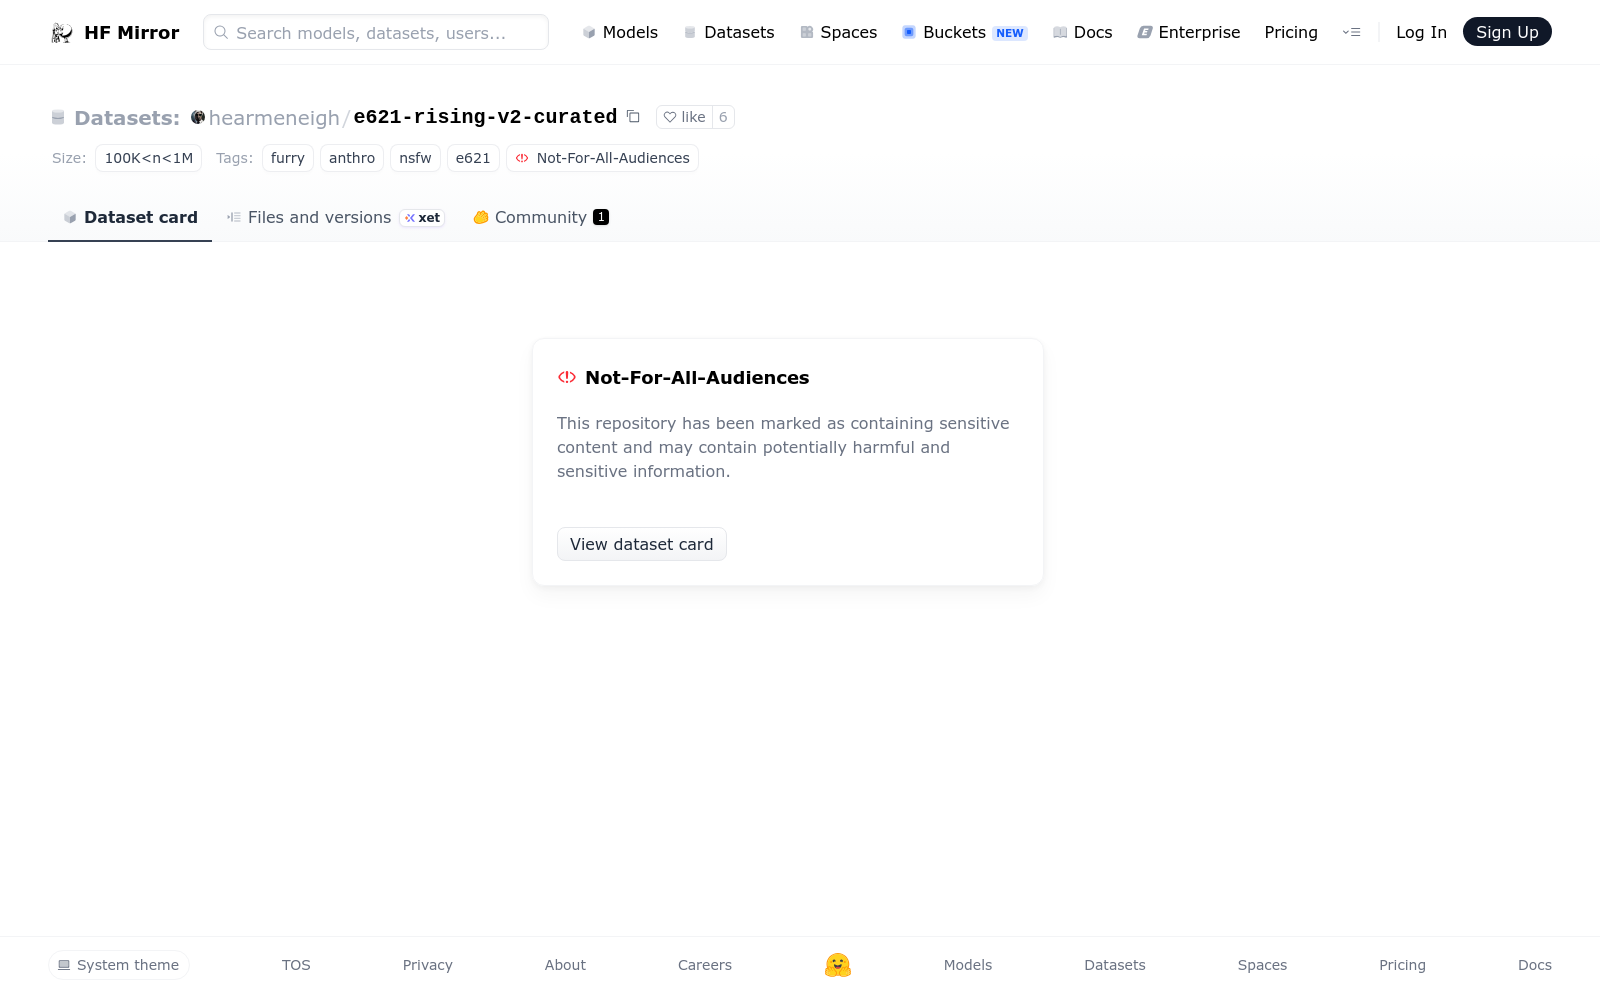The height and width of the screenshot is (1000, 1600).
Task: Click the Sign Up button
Action: click(x=1507, y=32)
